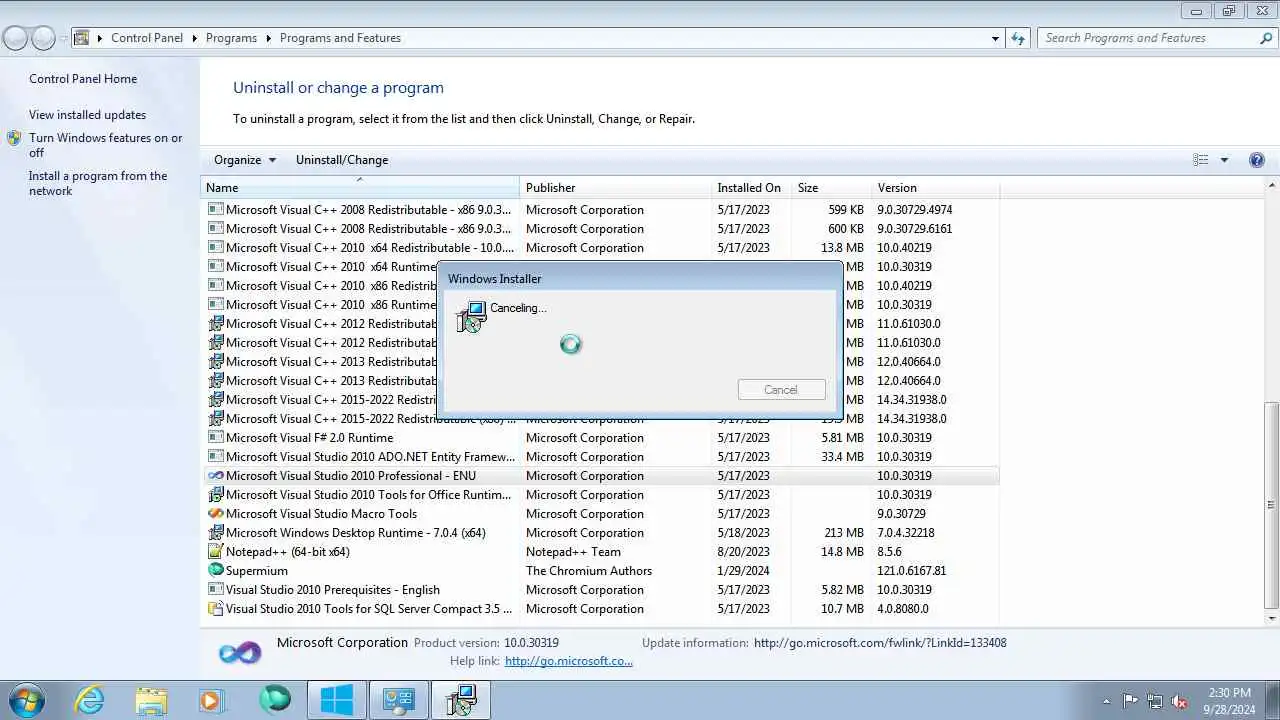The width and height of the screenshot is (1280, 720).
Task: Select Microsoft Visual F# 2.0 Runtime row
Action: point(600,438)
